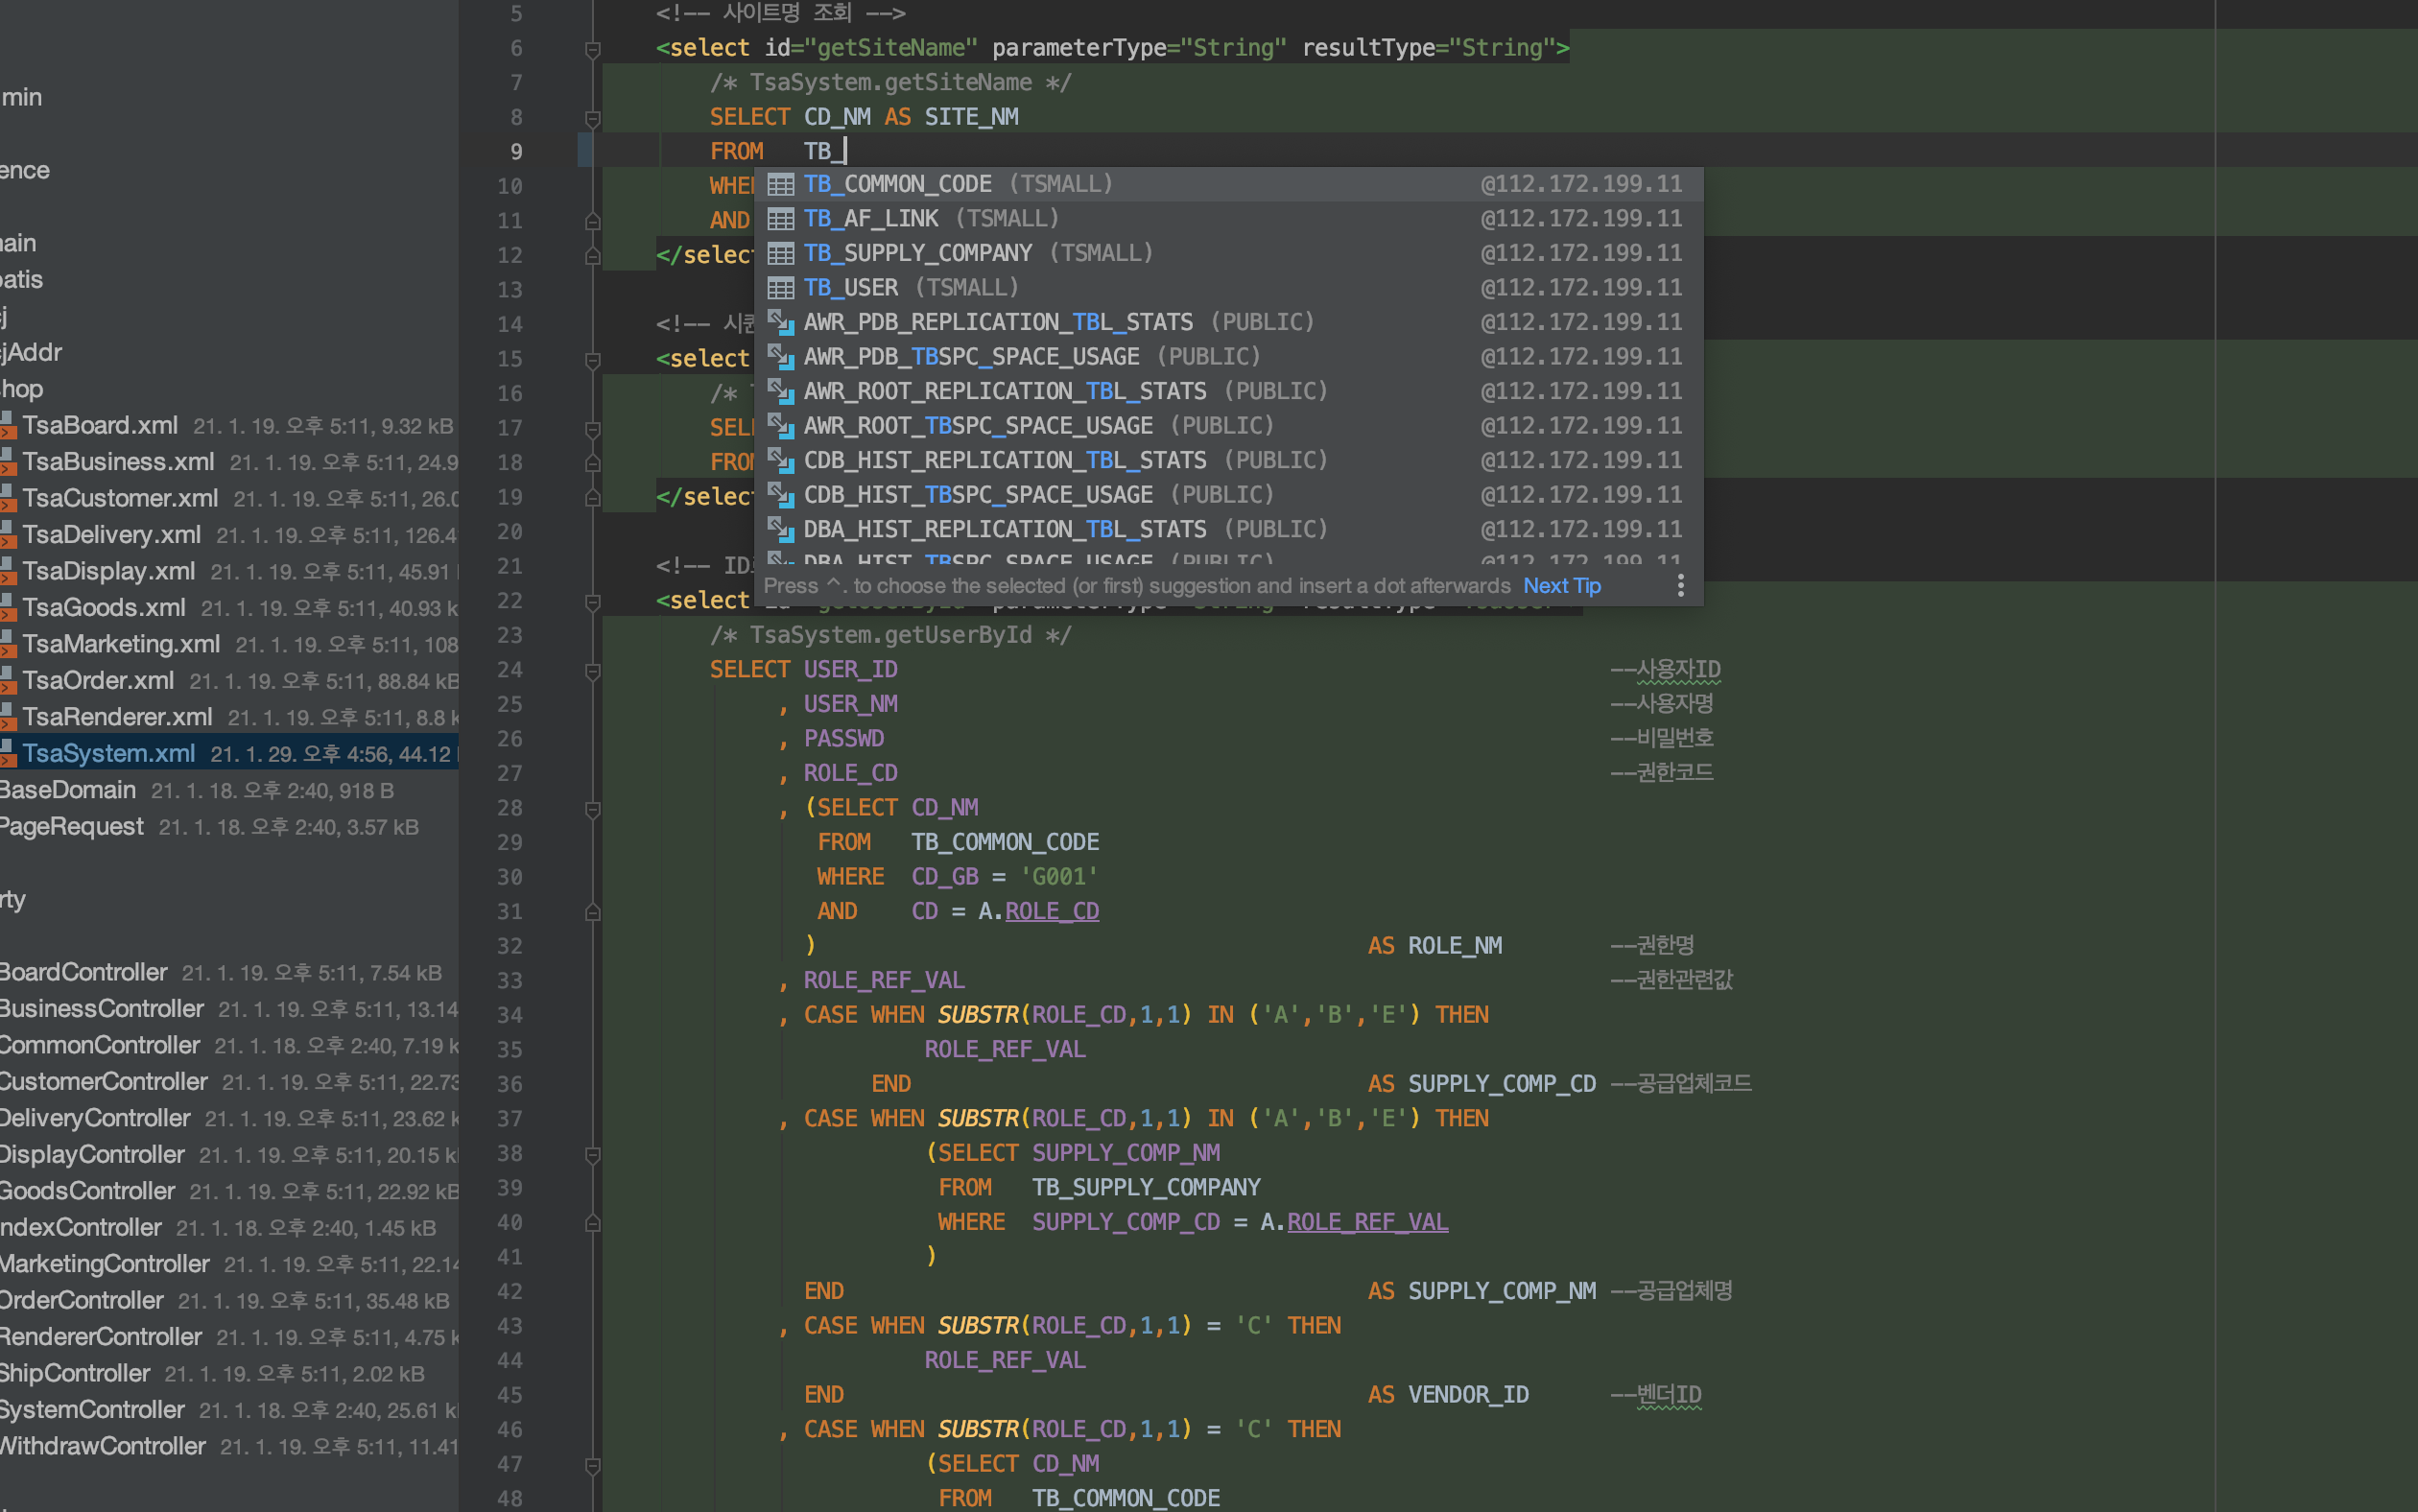Click synonym icon beside AWR_ROOT_TBSPC_SPACE_USAGE
The height and width of the screenshot is (1512, 2418).
[x=780, y=426]
